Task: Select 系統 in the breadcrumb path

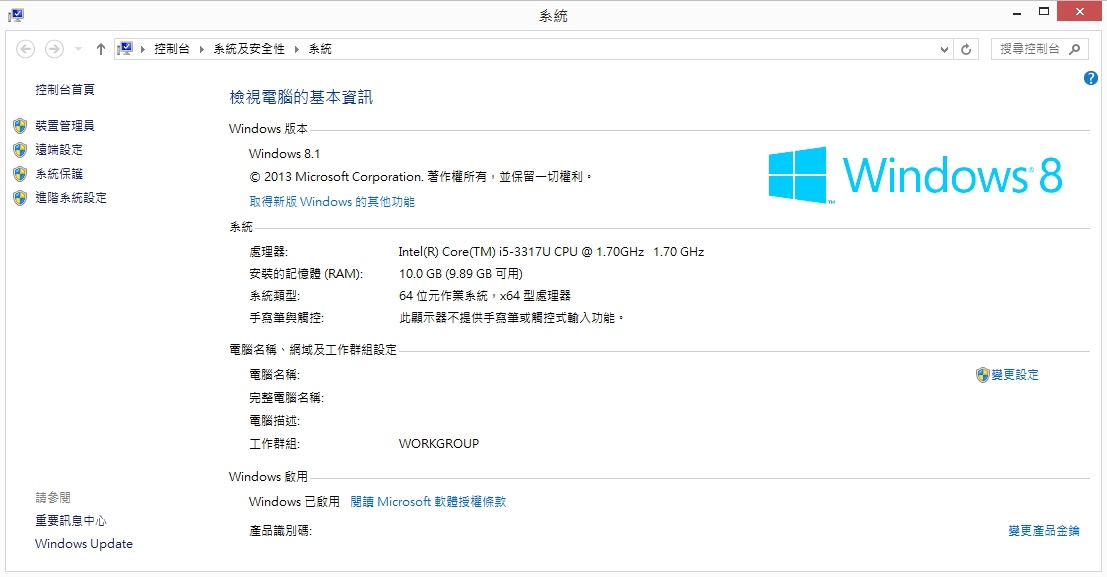Action: [x=320, y=49]
